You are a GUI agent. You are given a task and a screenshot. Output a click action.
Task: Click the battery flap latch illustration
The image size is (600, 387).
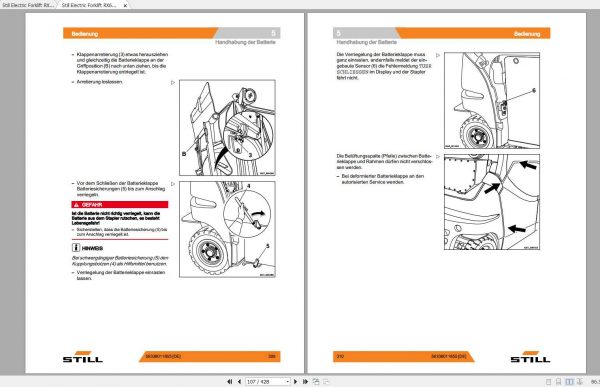(227, 128)
